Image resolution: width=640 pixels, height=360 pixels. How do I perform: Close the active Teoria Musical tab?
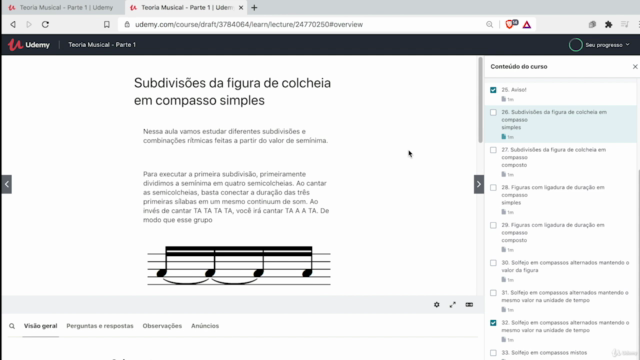point(241,7)
